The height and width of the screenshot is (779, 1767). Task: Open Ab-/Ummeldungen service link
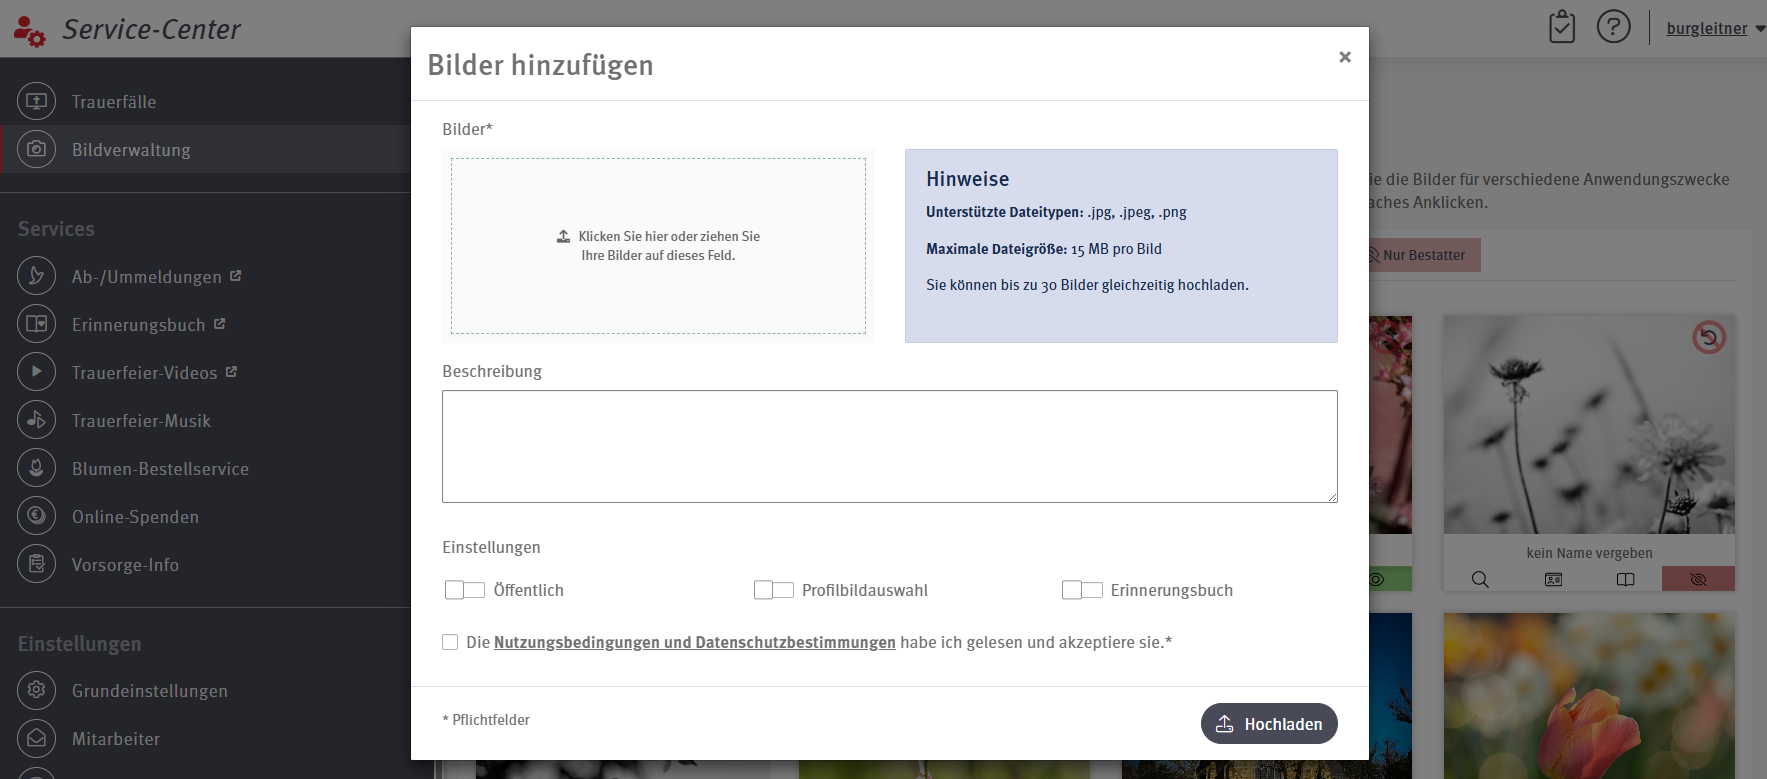147,277
